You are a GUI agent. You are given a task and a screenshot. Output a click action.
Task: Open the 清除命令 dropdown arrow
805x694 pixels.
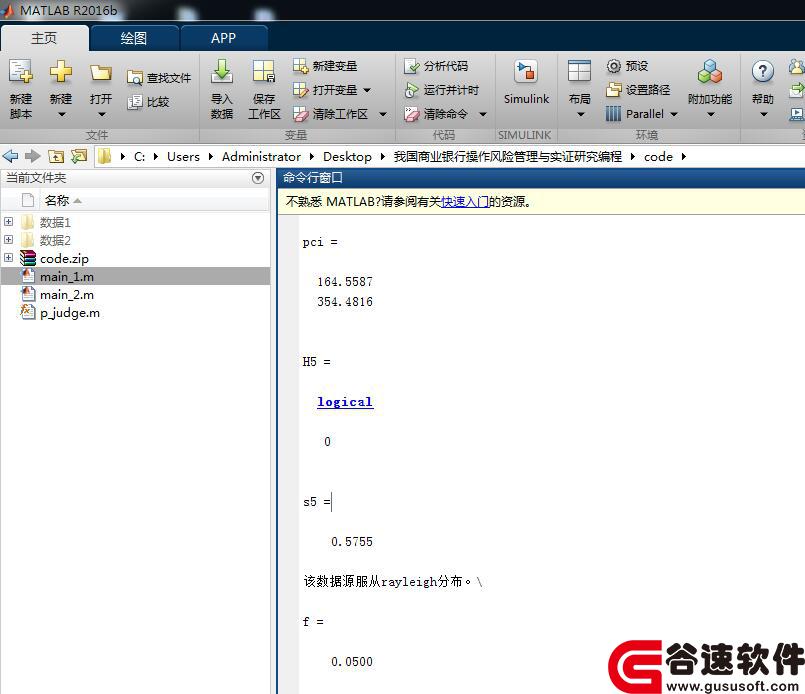[483, 114]
